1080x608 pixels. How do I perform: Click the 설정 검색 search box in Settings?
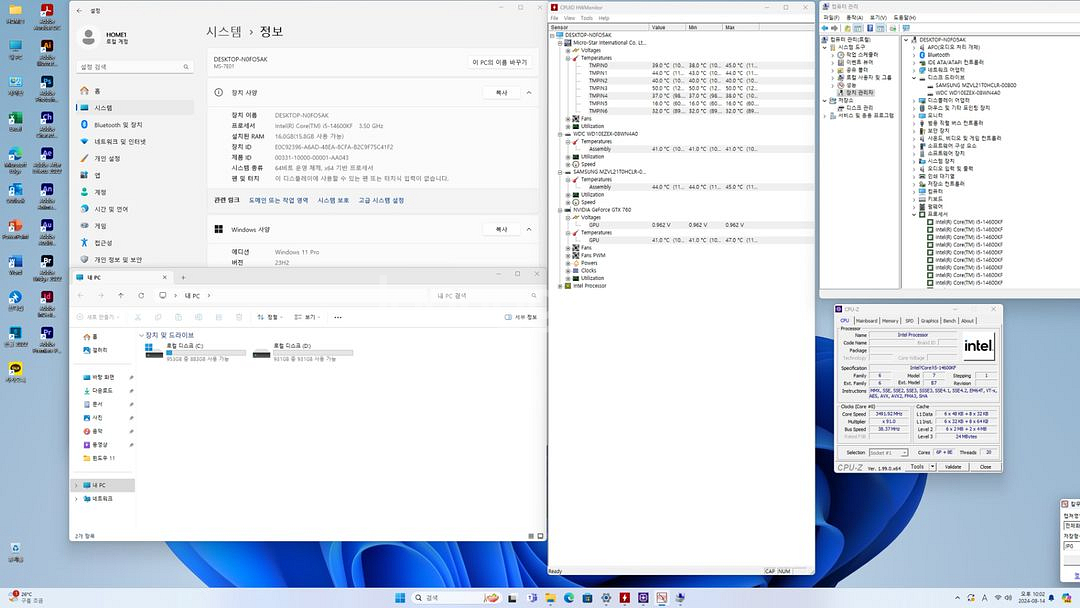(134, 67)
